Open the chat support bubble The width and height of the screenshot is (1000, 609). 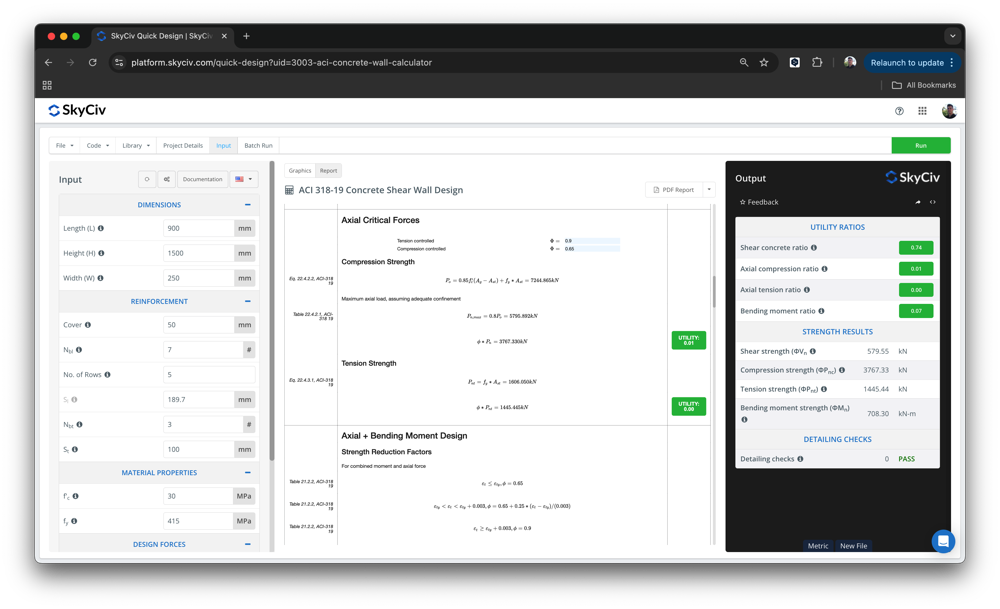pyautogui.click(x=942, y=541)
